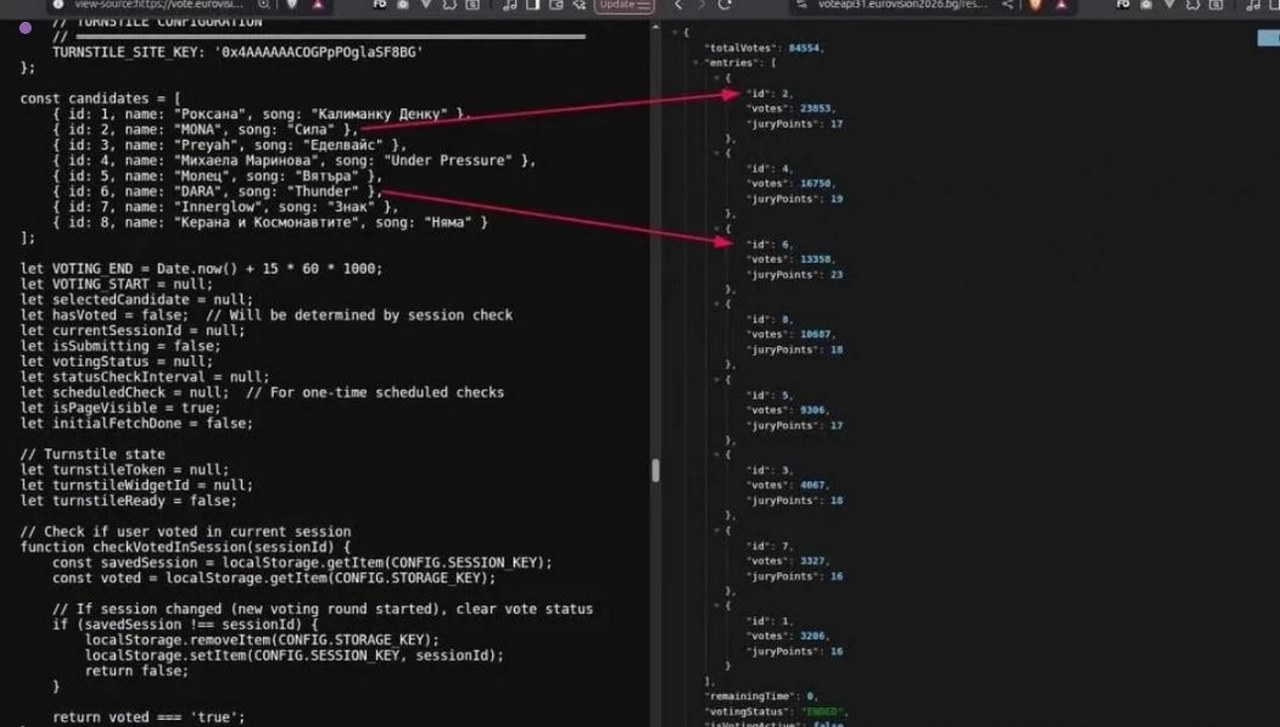The image size is (1280, 727).
Task: Click the "totalVotes" value 84554
Action: click(x=807, y=48)
